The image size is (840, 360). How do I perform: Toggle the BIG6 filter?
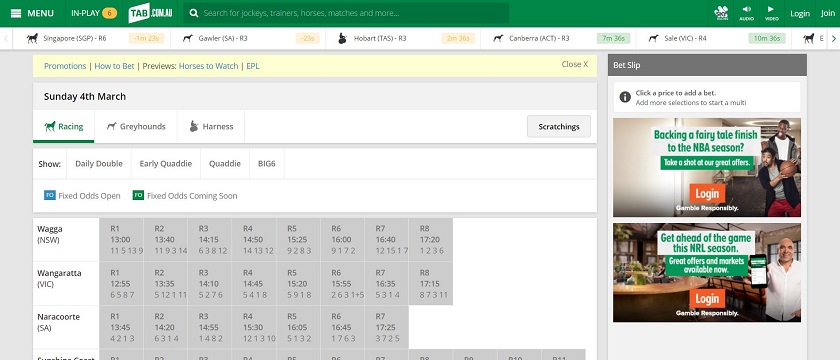pos(267,164)
